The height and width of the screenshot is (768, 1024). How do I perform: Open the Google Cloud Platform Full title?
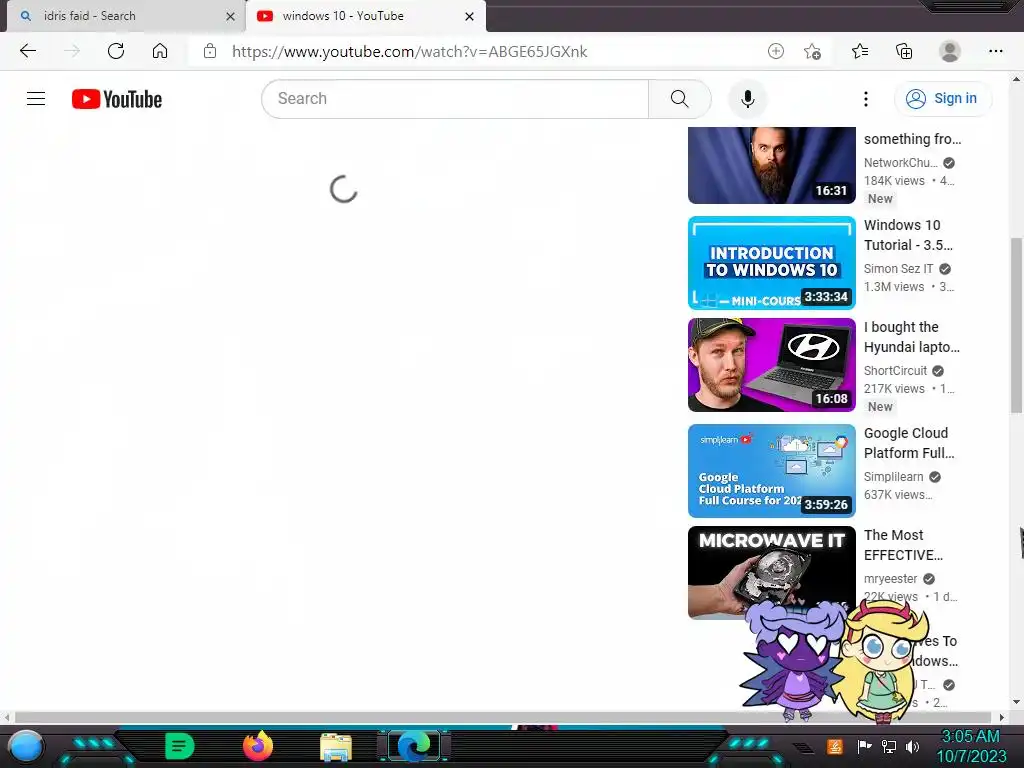(909, 443)
